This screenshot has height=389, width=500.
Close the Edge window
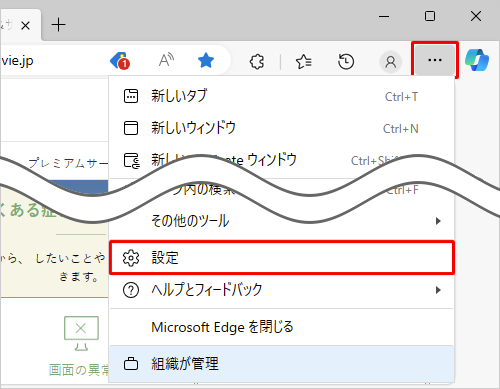[476, 16]
